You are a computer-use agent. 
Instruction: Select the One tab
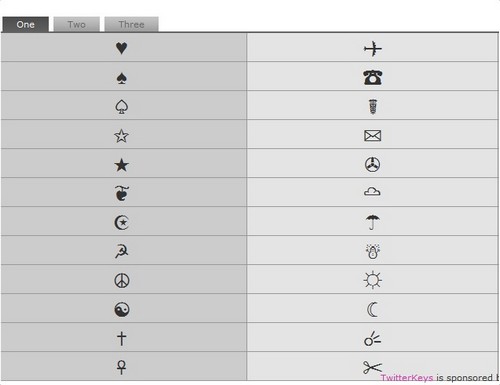(25, 24)
